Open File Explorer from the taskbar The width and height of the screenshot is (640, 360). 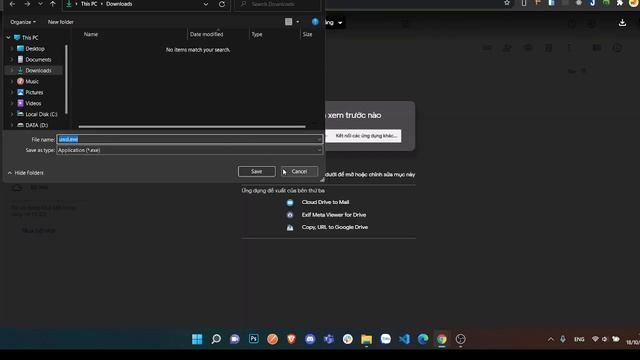(x=367, y=339)
